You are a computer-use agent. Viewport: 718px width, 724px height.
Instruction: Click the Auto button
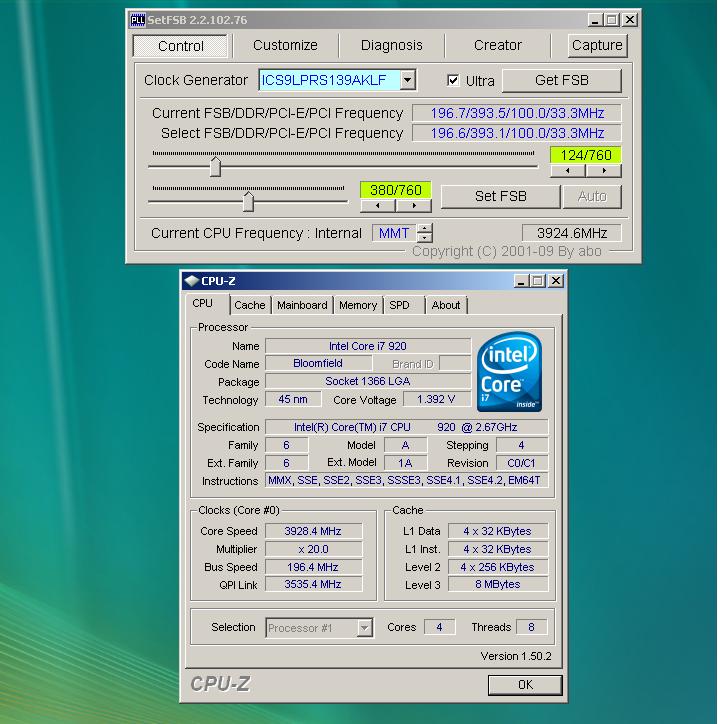[592, 196]
